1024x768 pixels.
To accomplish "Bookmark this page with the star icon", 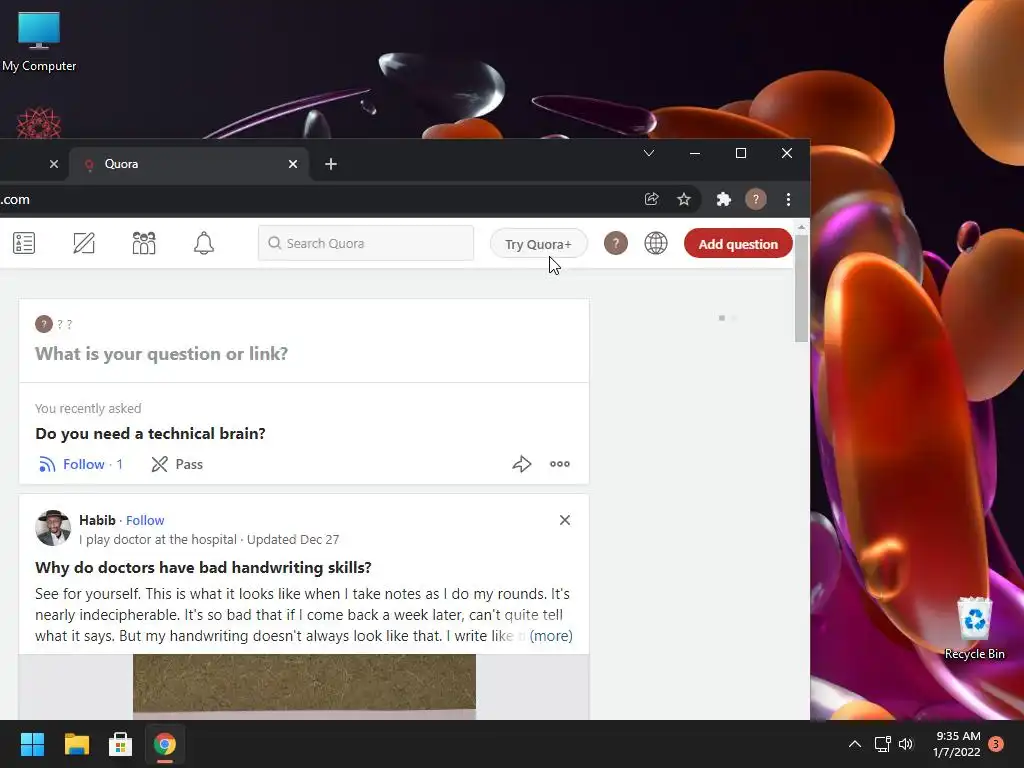I will pyautogui.click(x=684, y=199).
